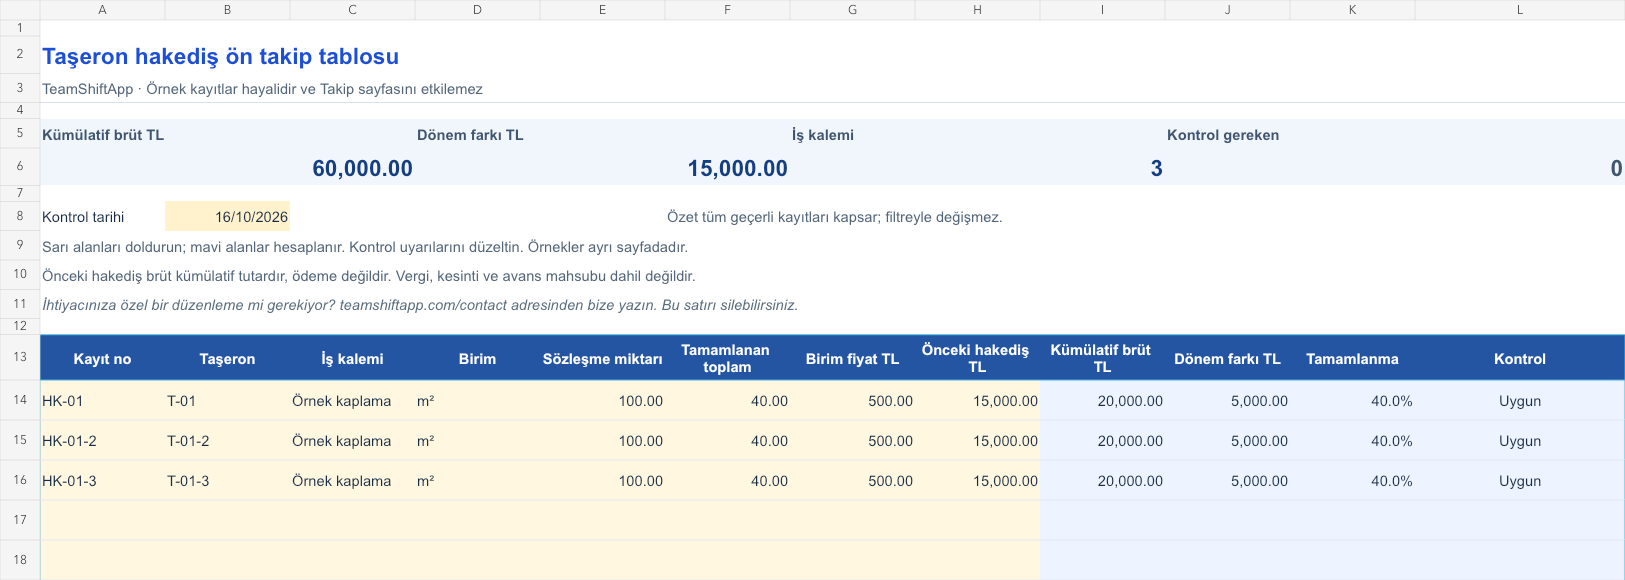Click the 'Özet tüm geçerli kayıtları kapsar' note
This screenshot has width=1625, height=580.
tap(834, 217)
